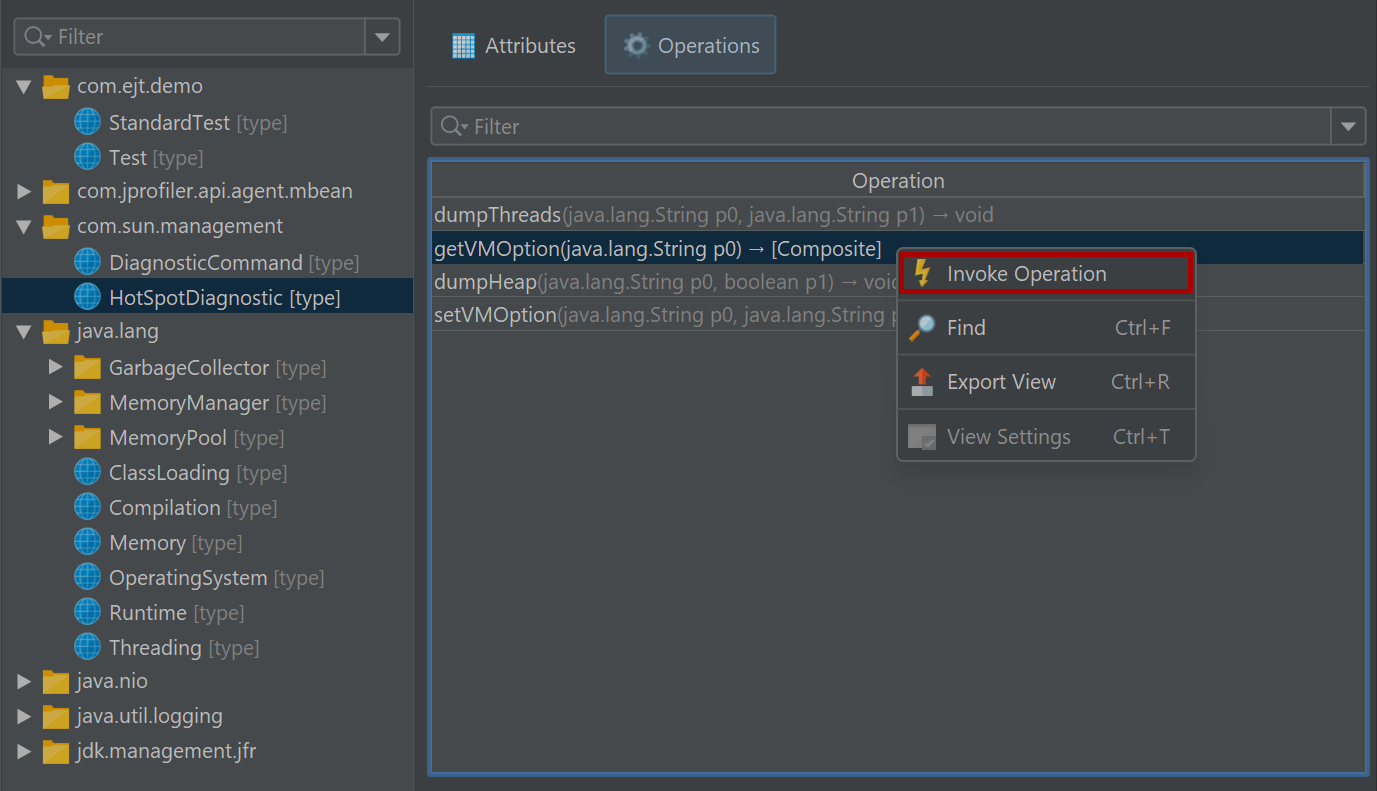Click the lightning bolt Invoke Operation icon
Screen dimensions: 1377x791
(922, 274)
